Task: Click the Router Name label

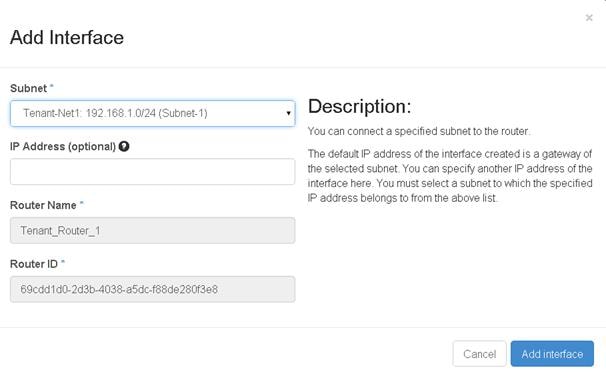Action: (43, 205)
